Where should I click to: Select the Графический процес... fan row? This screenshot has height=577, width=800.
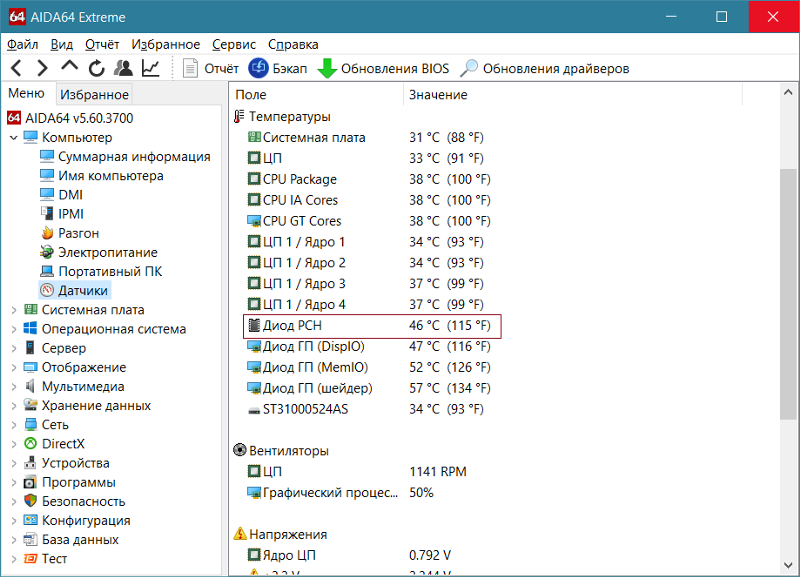340,493
